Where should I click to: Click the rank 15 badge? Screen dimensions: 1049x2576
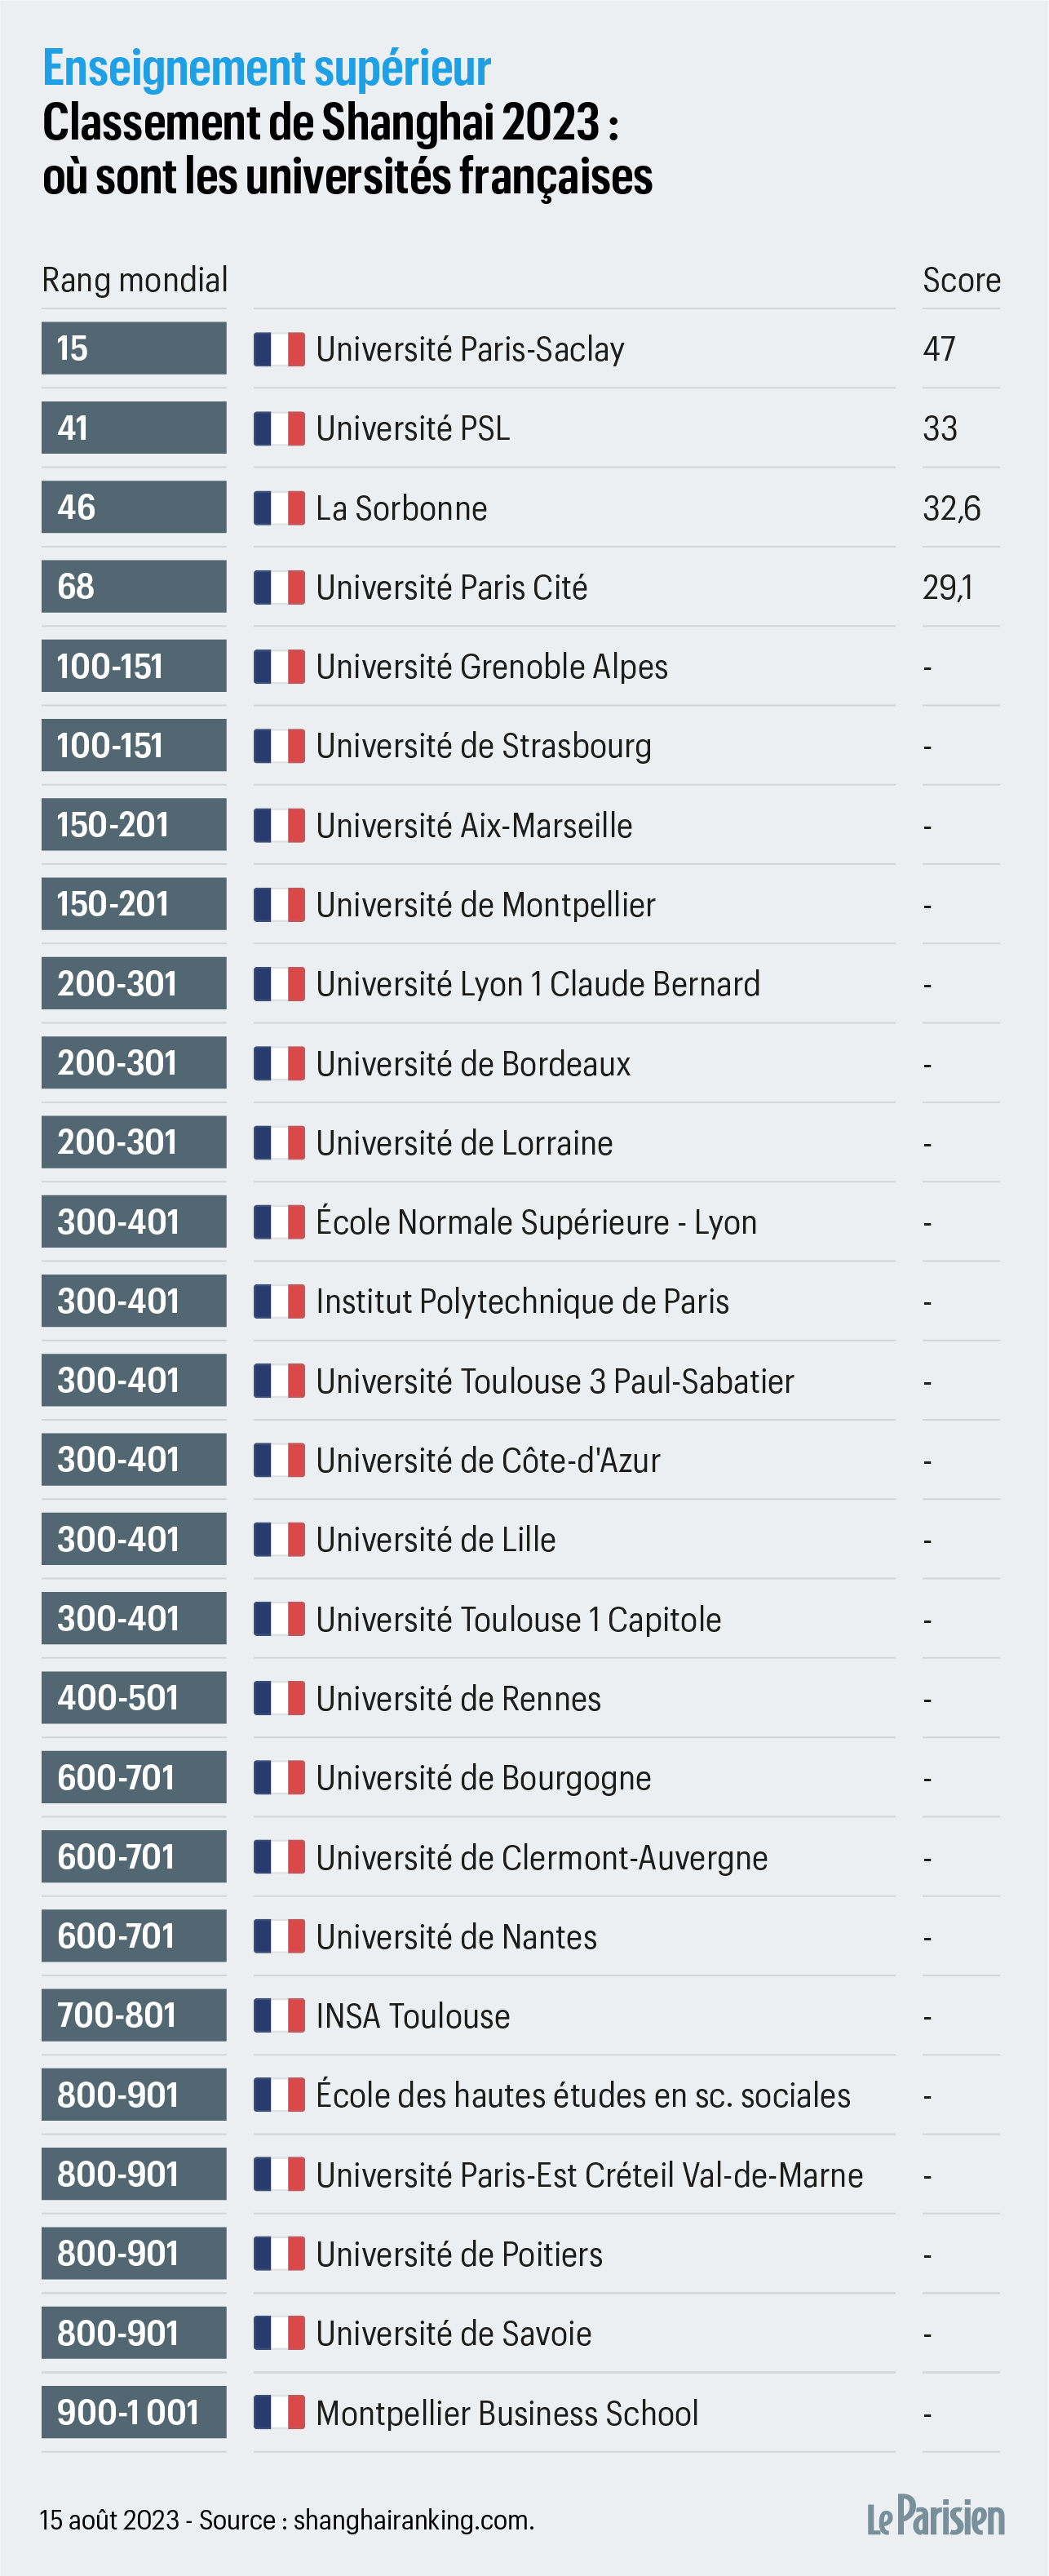tap(134, 348)
